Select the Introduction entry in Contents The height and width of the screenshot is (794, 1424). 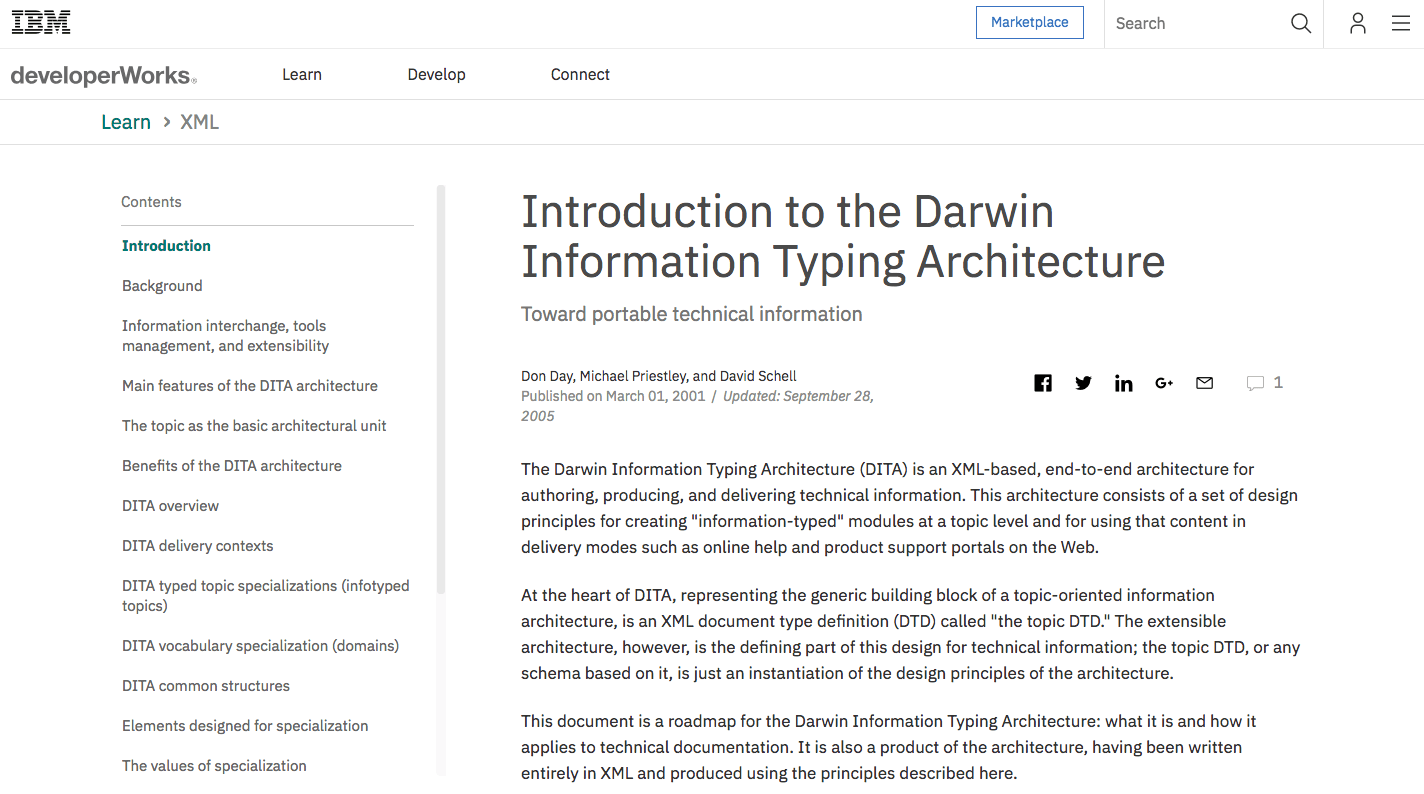[x=166, y=245]
